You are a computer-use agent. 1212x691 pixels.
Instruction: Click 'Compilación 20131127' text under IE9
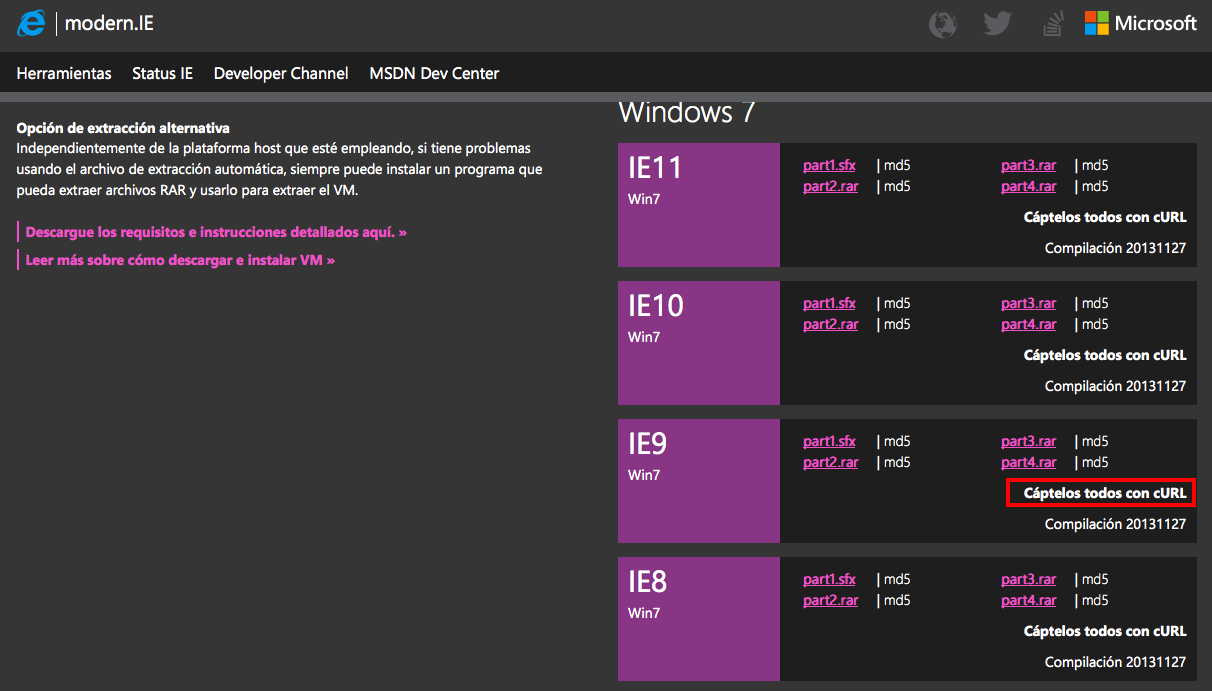[x=1115, y=524]
